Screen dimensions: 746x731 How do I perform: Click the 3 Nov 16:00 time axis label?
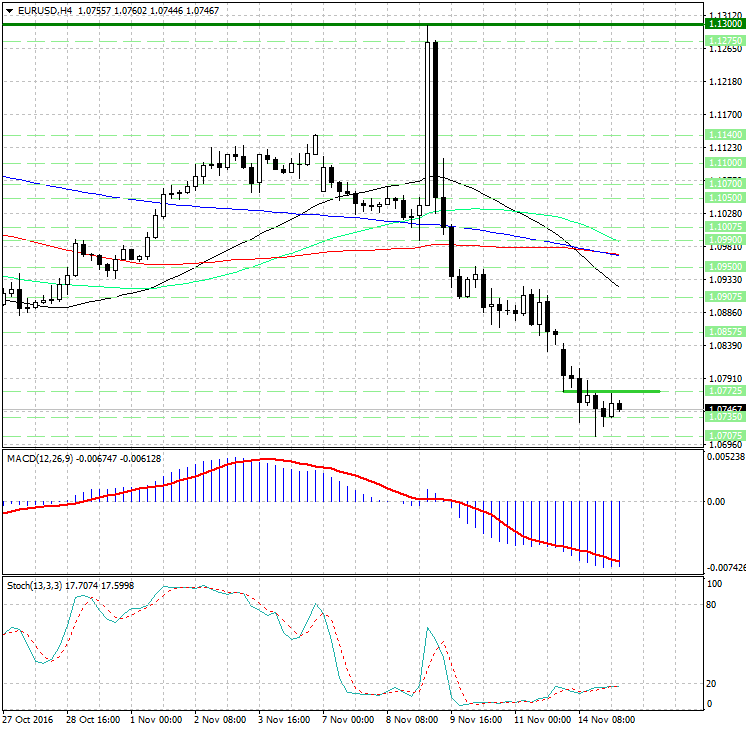point(284,719)
